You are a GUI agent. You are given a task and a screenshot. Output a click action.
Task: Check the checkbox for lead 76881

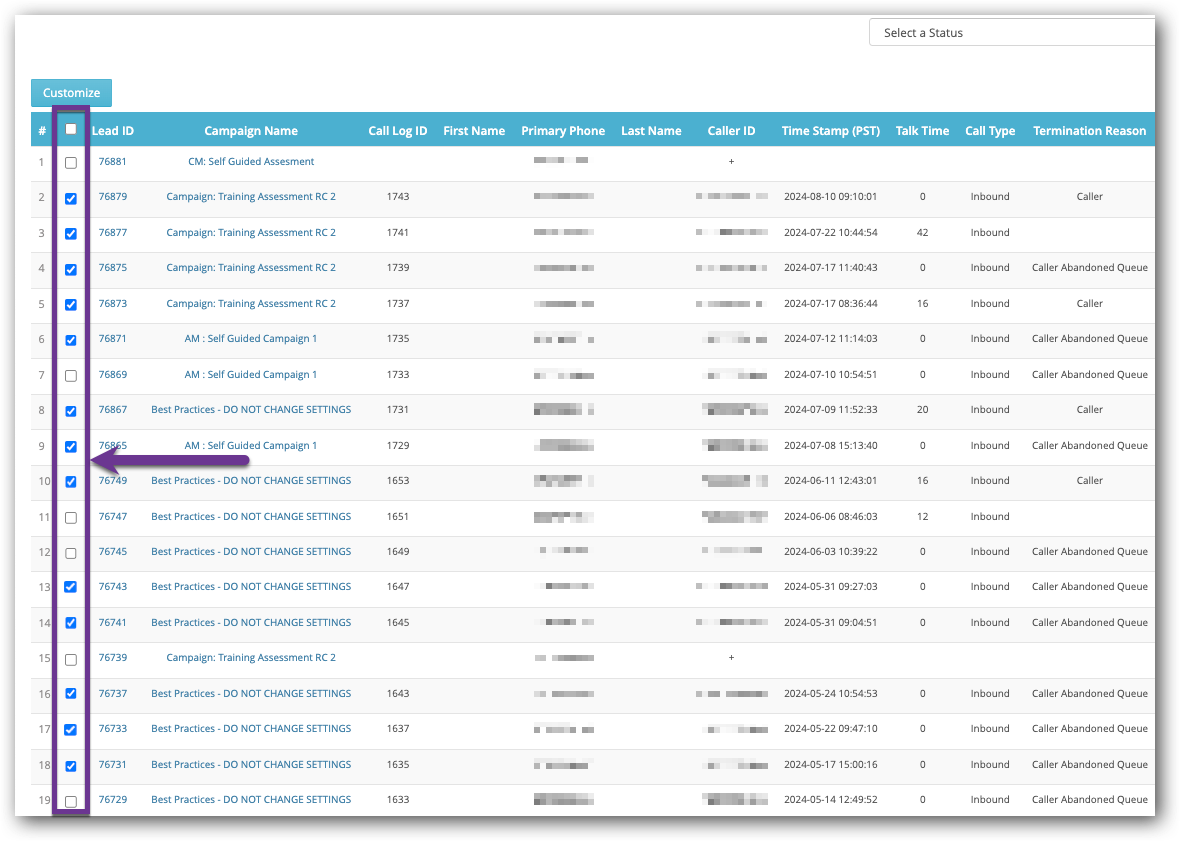click(x=70, y=162)
